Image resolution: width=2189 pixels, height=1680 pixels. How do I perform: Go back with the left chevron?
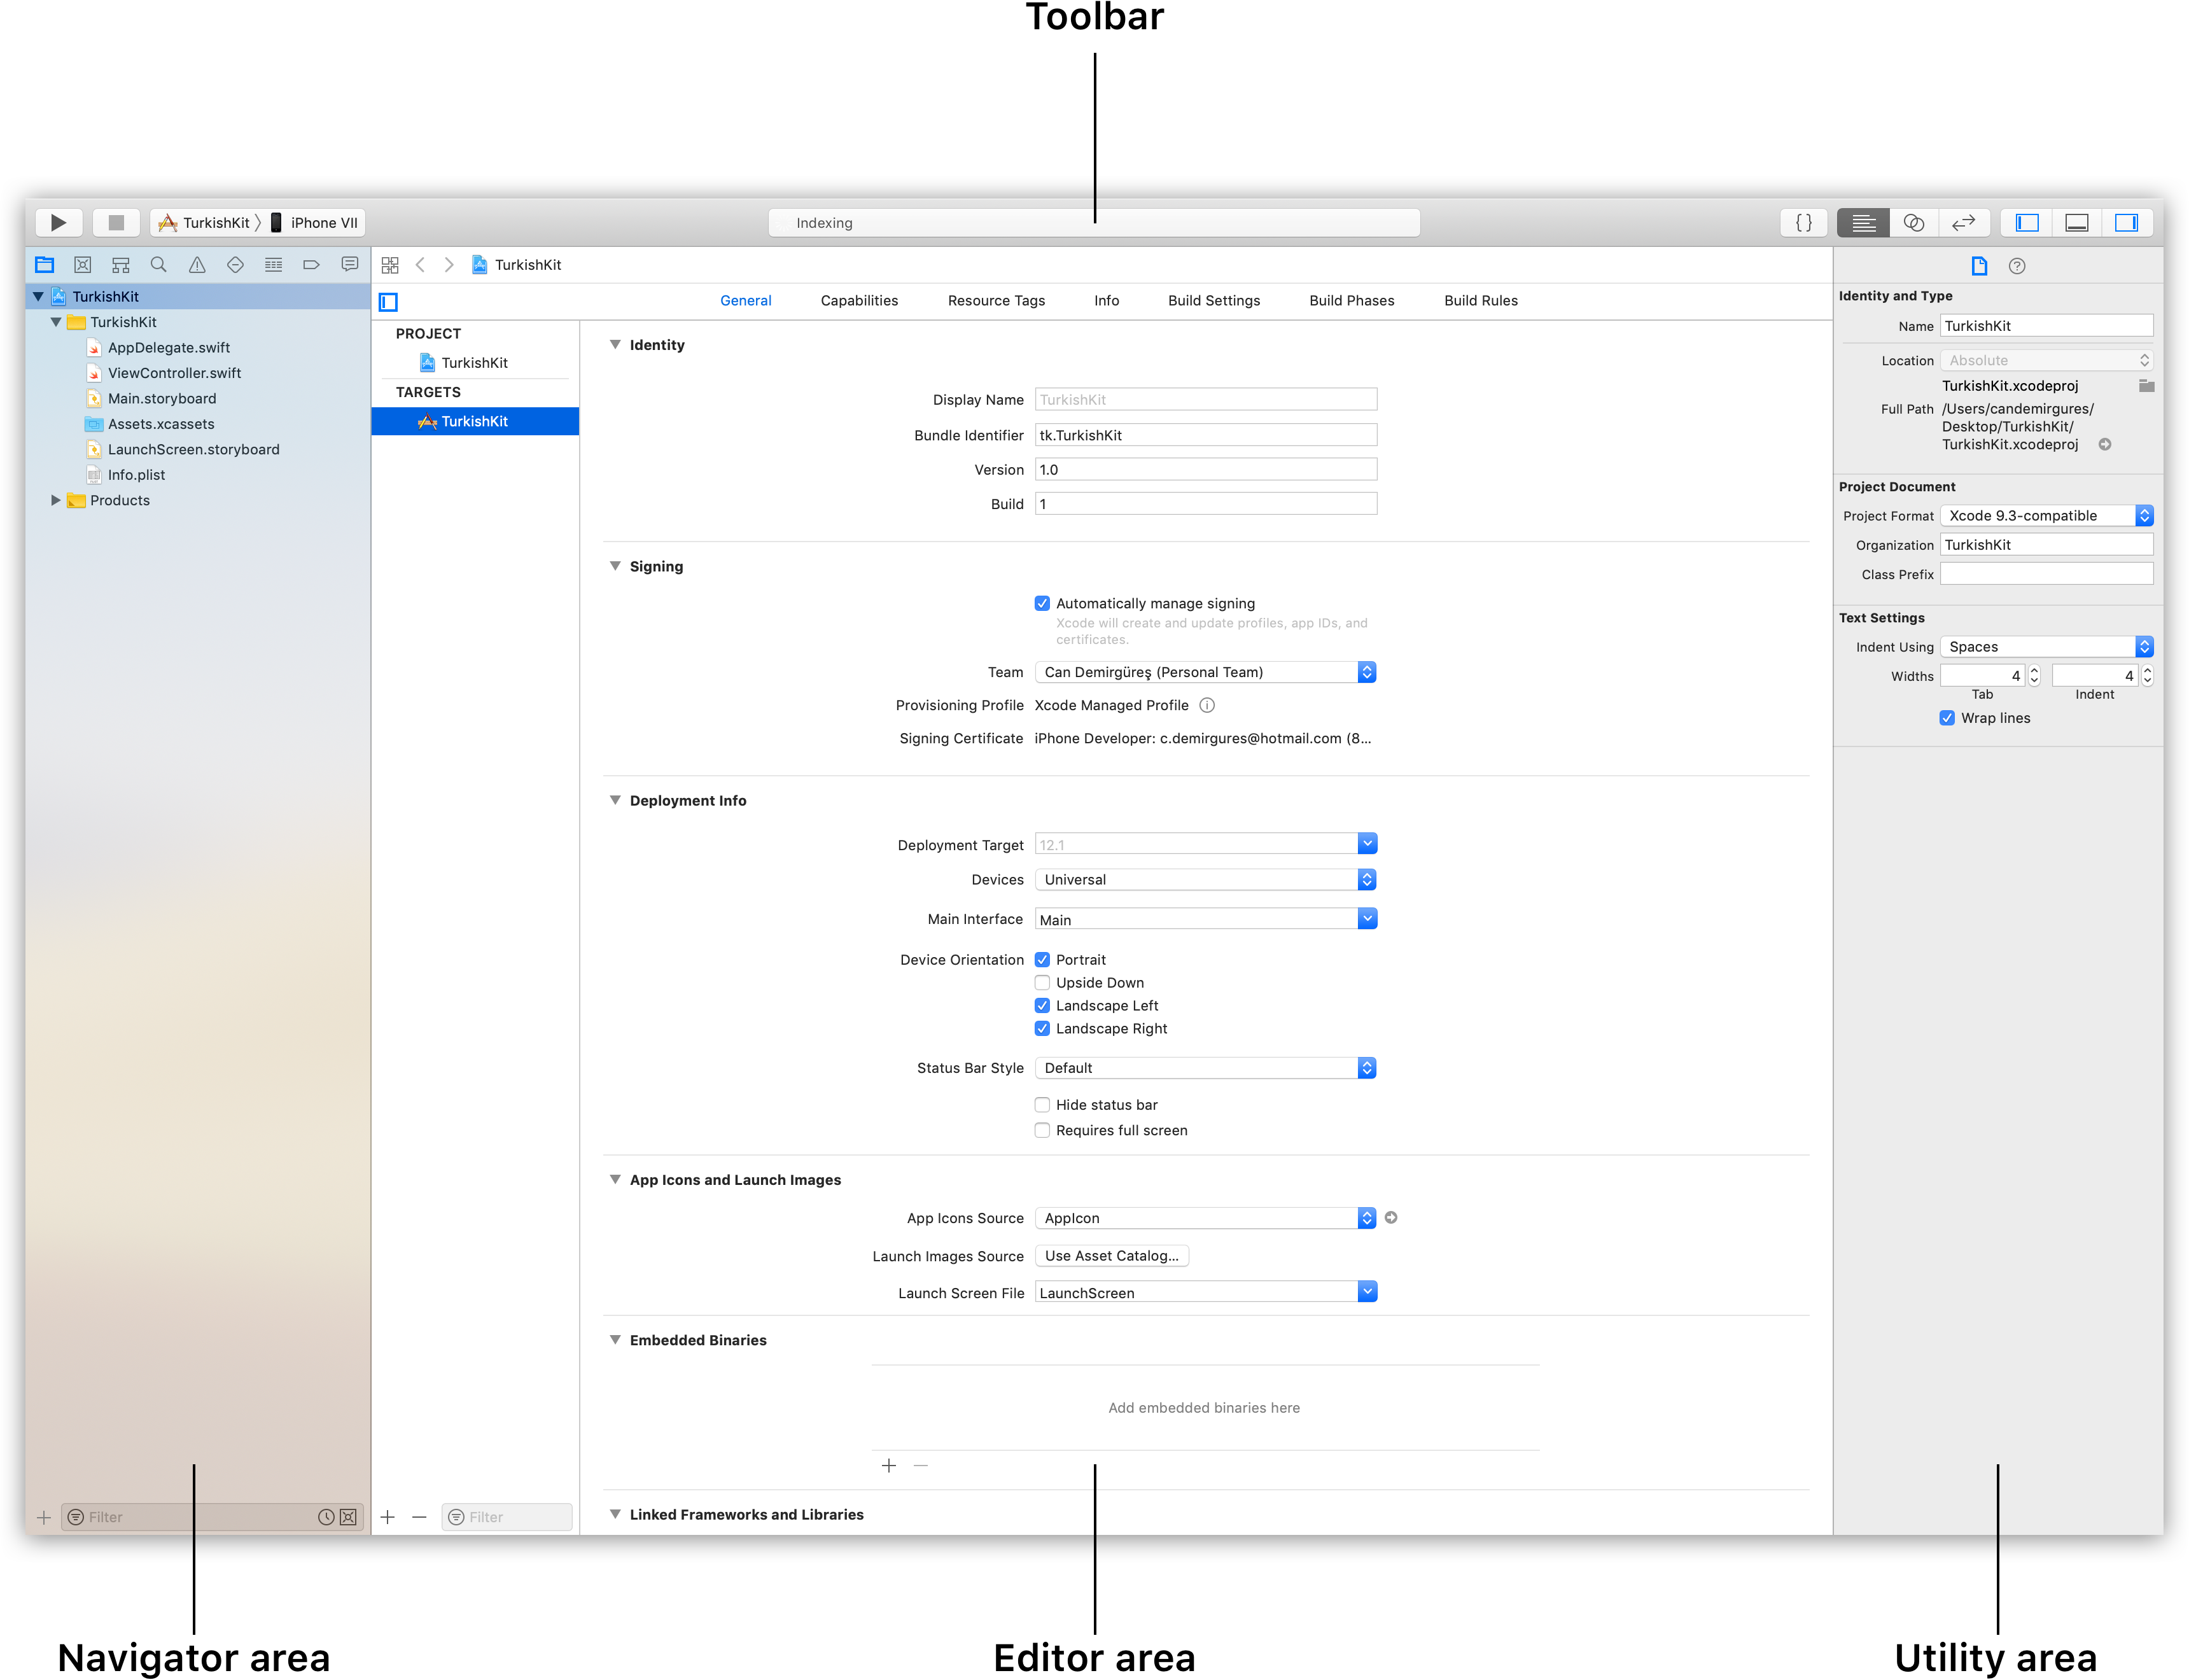tap(420, 265)
